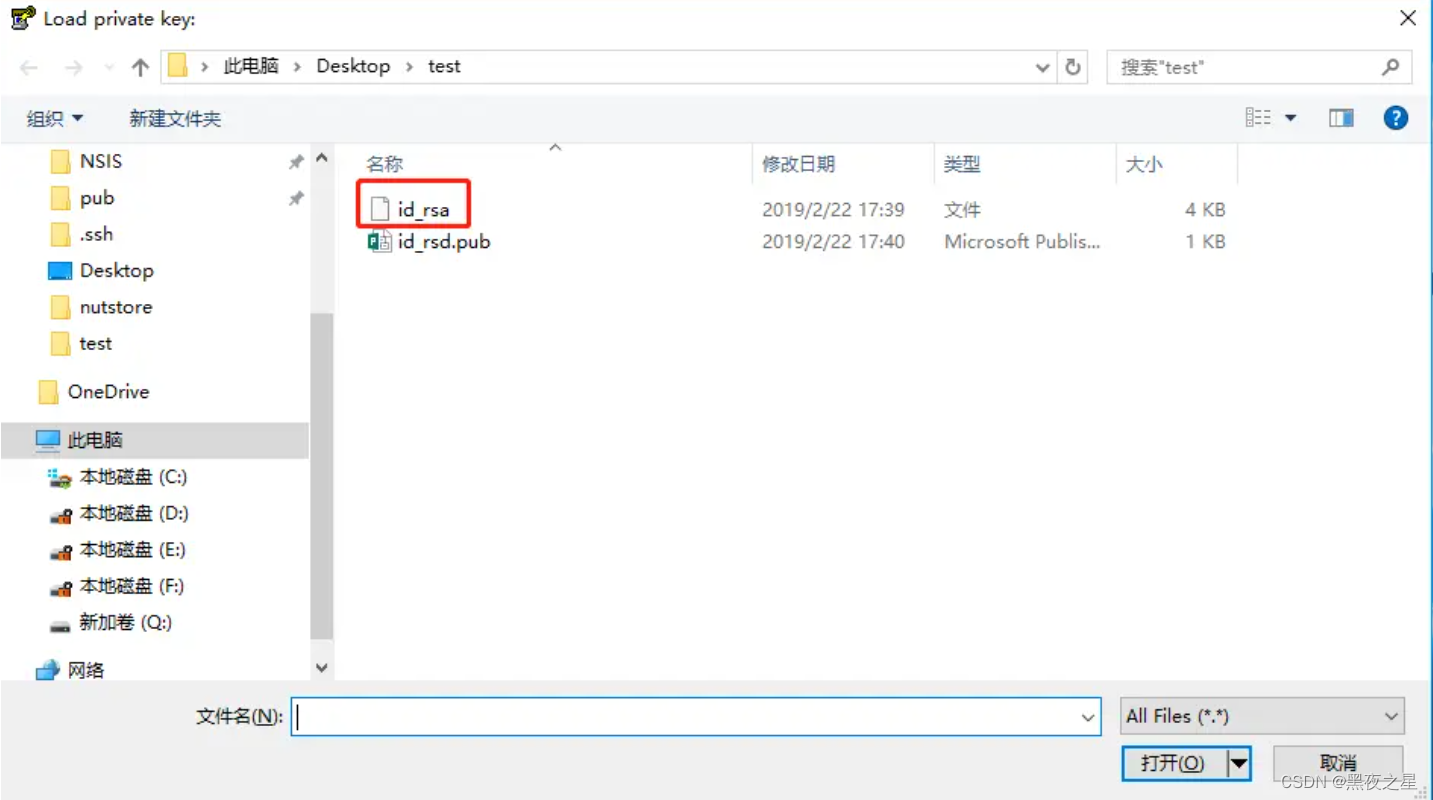1433x800 pixels.
Task: Expand the address bar history dropdown
Action: click(1042, 67)
